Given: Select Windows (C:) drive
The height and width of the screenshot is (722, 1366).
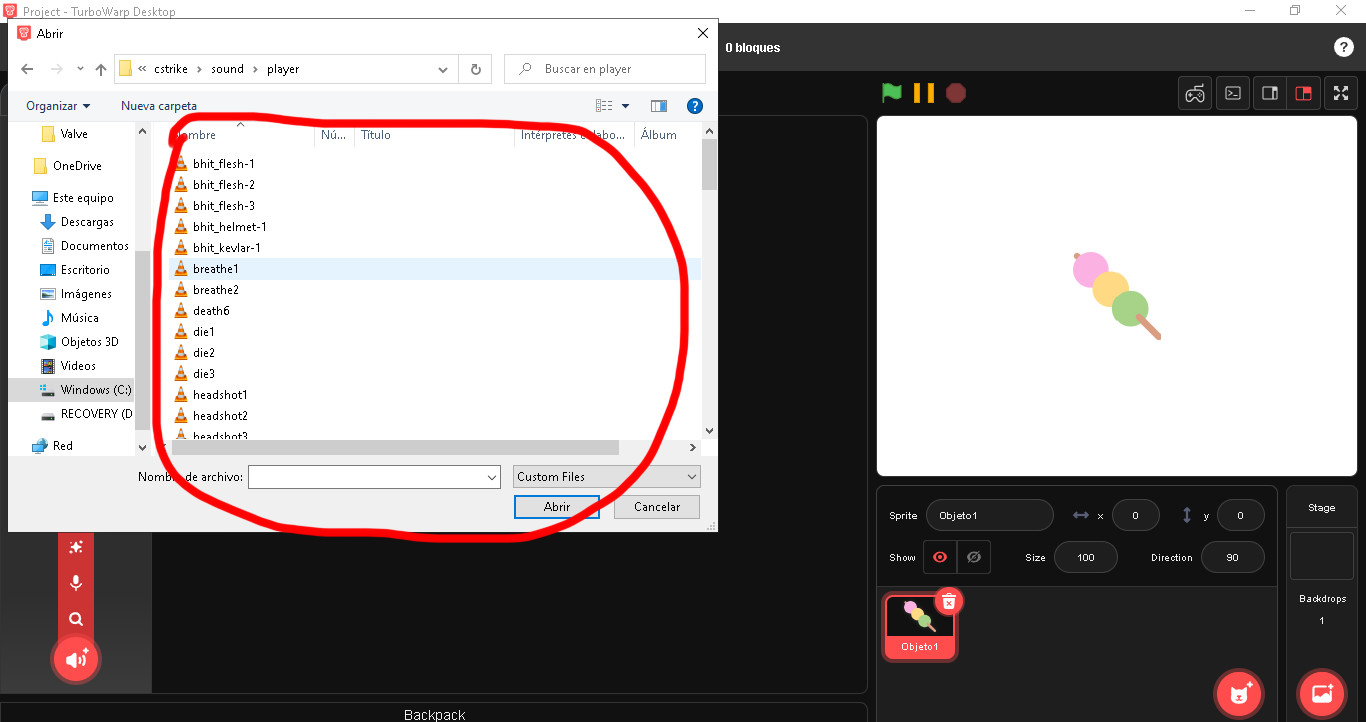Looking at the screenshot, I should click(x=96, y=390).
